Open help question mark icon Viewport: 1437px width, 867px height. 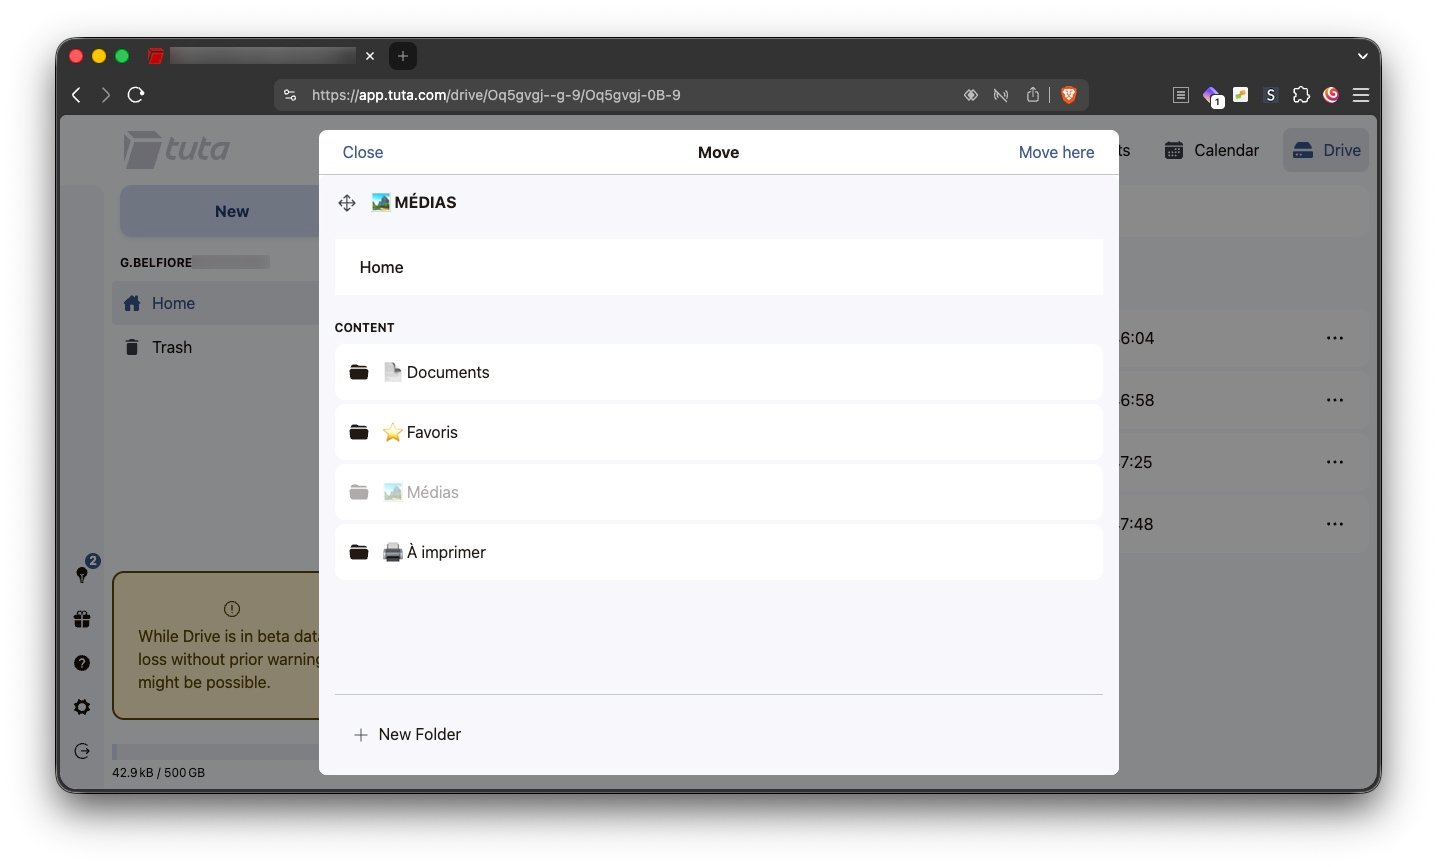coord(82,663)
